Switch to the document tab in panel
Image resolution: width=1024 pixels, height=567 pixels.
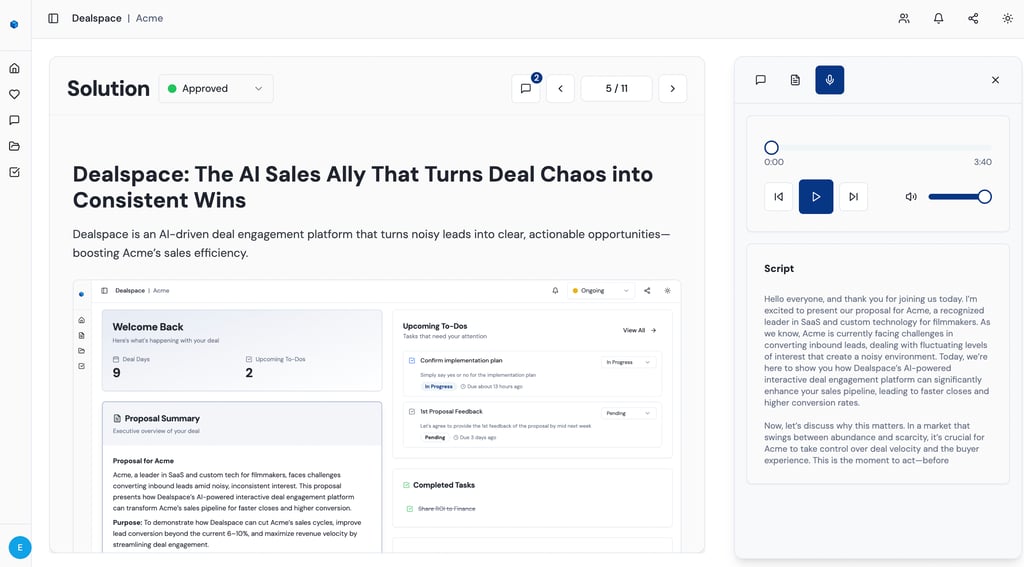(x=795, y=80)
